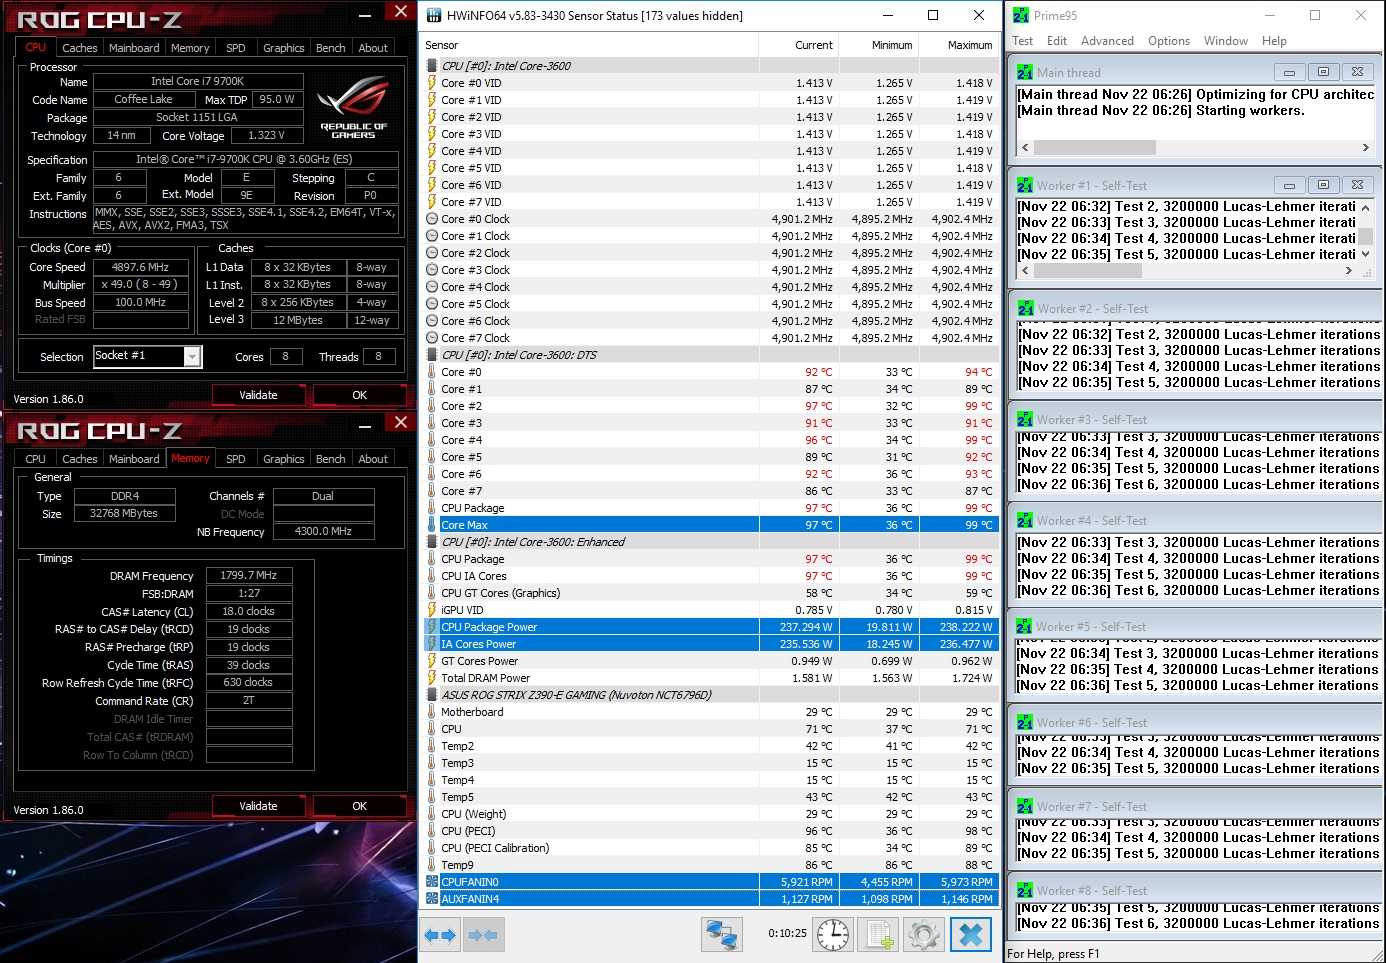Click Validate in the Memory timings window
Image resolution: width=1386 pixels, height=963 pixels.
click(x=258, y=806)
